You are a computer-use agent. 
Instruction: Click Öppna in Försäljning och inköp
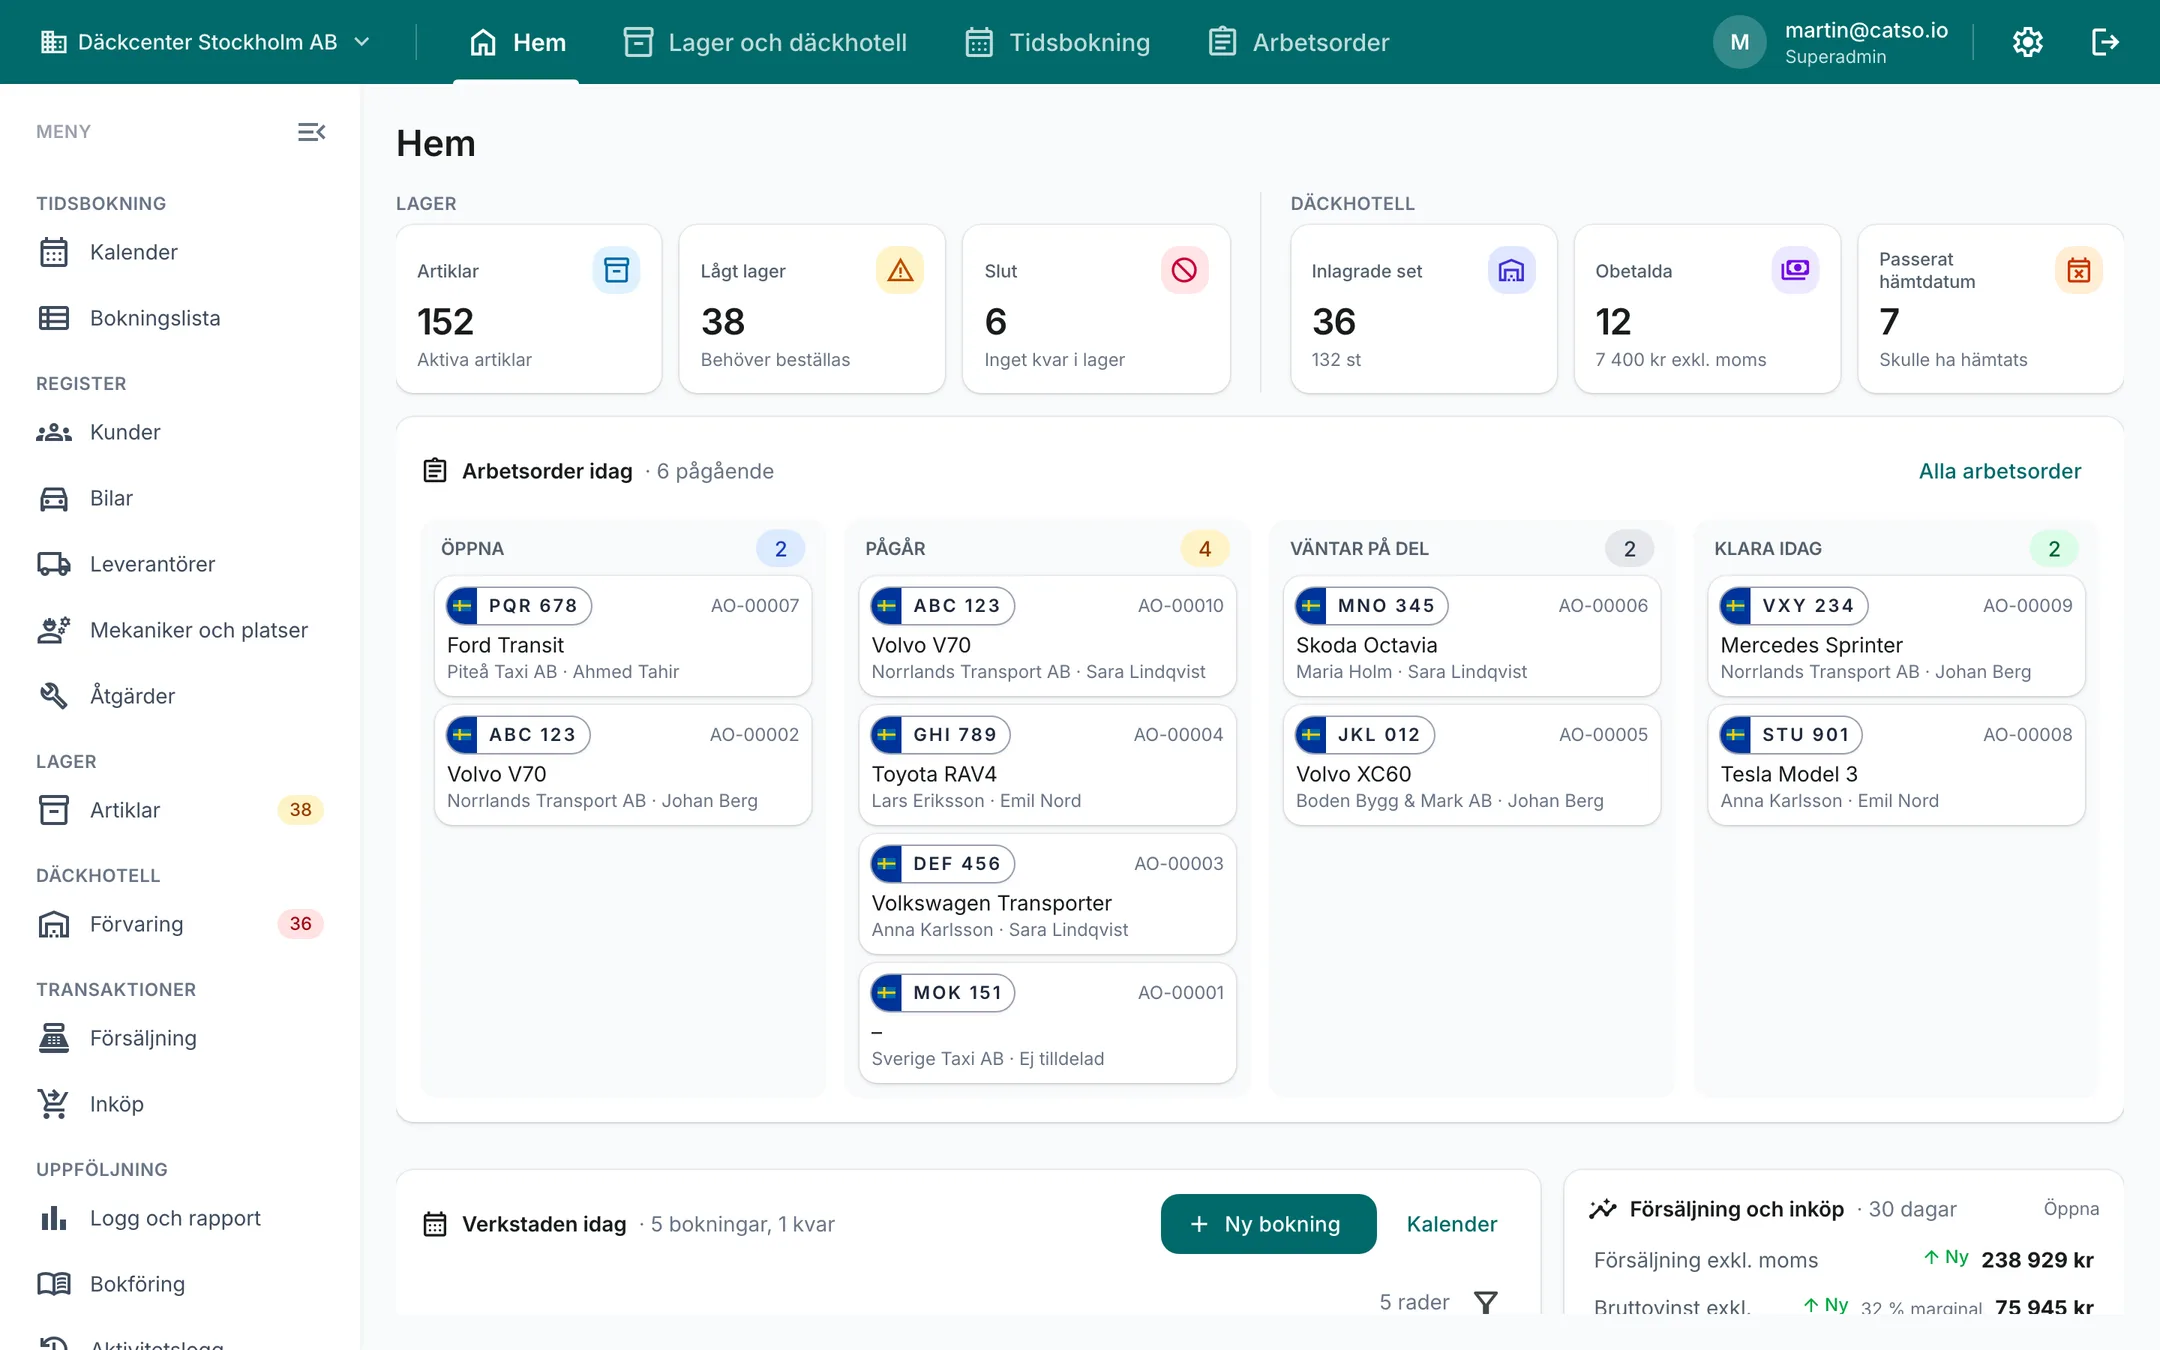pos(2071,1209)
